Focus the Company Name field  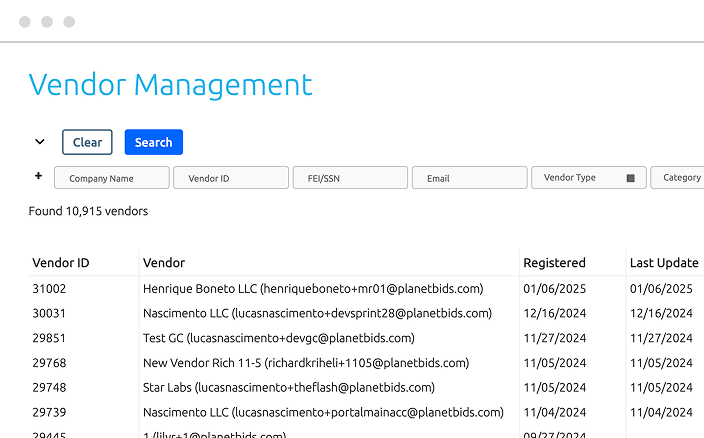tap(111, 178)
